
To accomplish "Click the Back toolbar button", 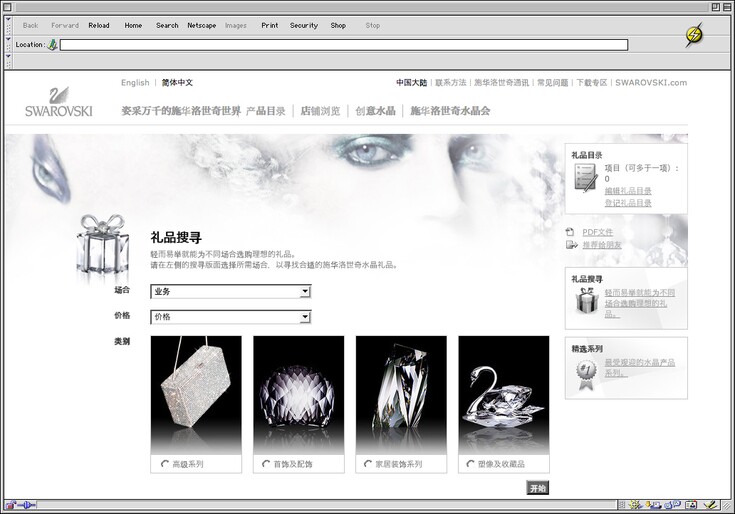I will pyautogui.click(x=30, y=25).
